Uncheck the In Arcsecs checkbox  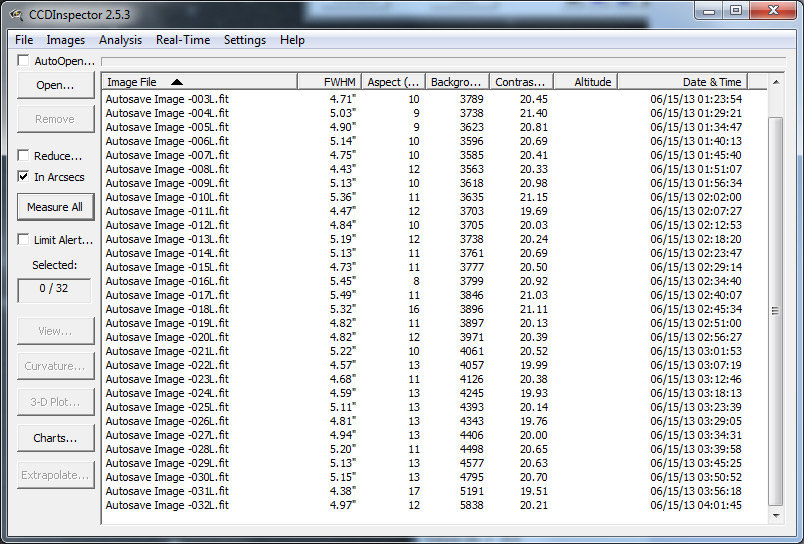click(x=23, y=176)
